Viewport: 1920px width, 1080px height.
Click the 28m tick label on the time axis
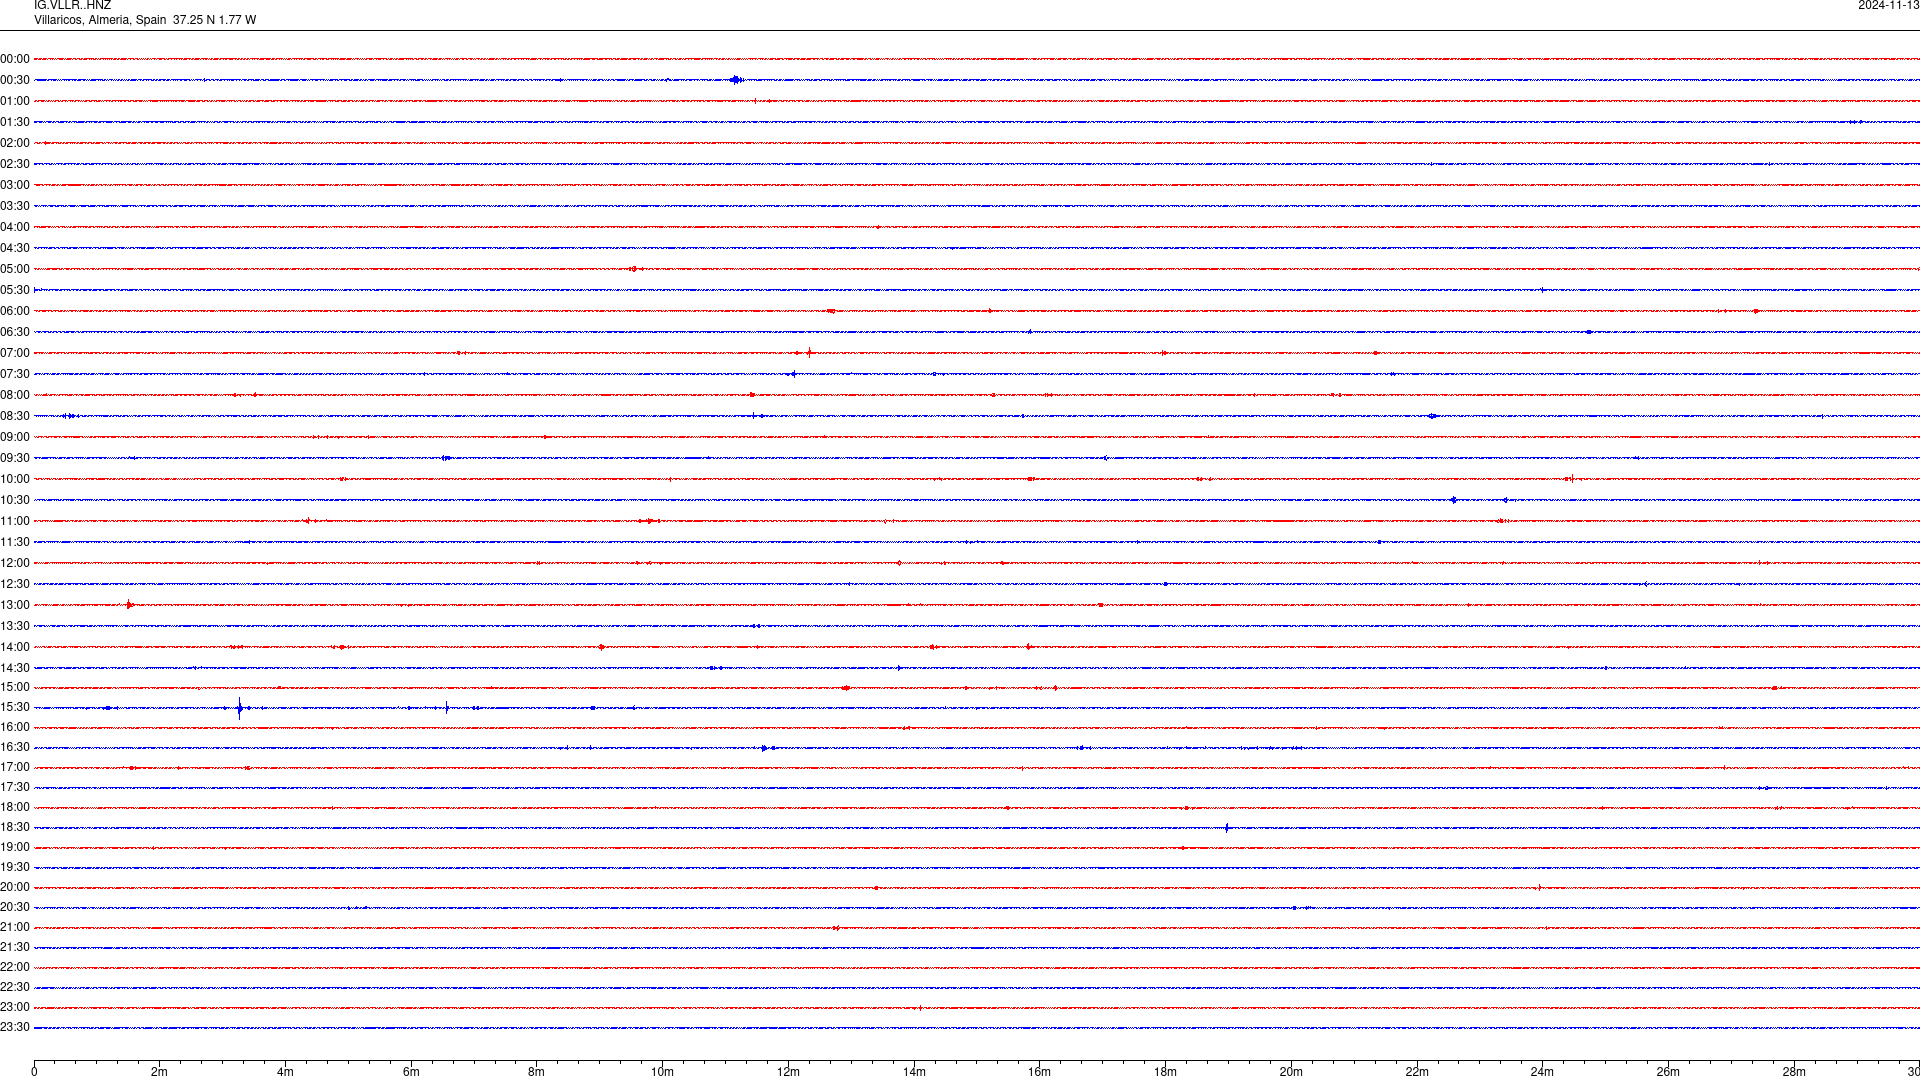(x=1794, y=1072)
